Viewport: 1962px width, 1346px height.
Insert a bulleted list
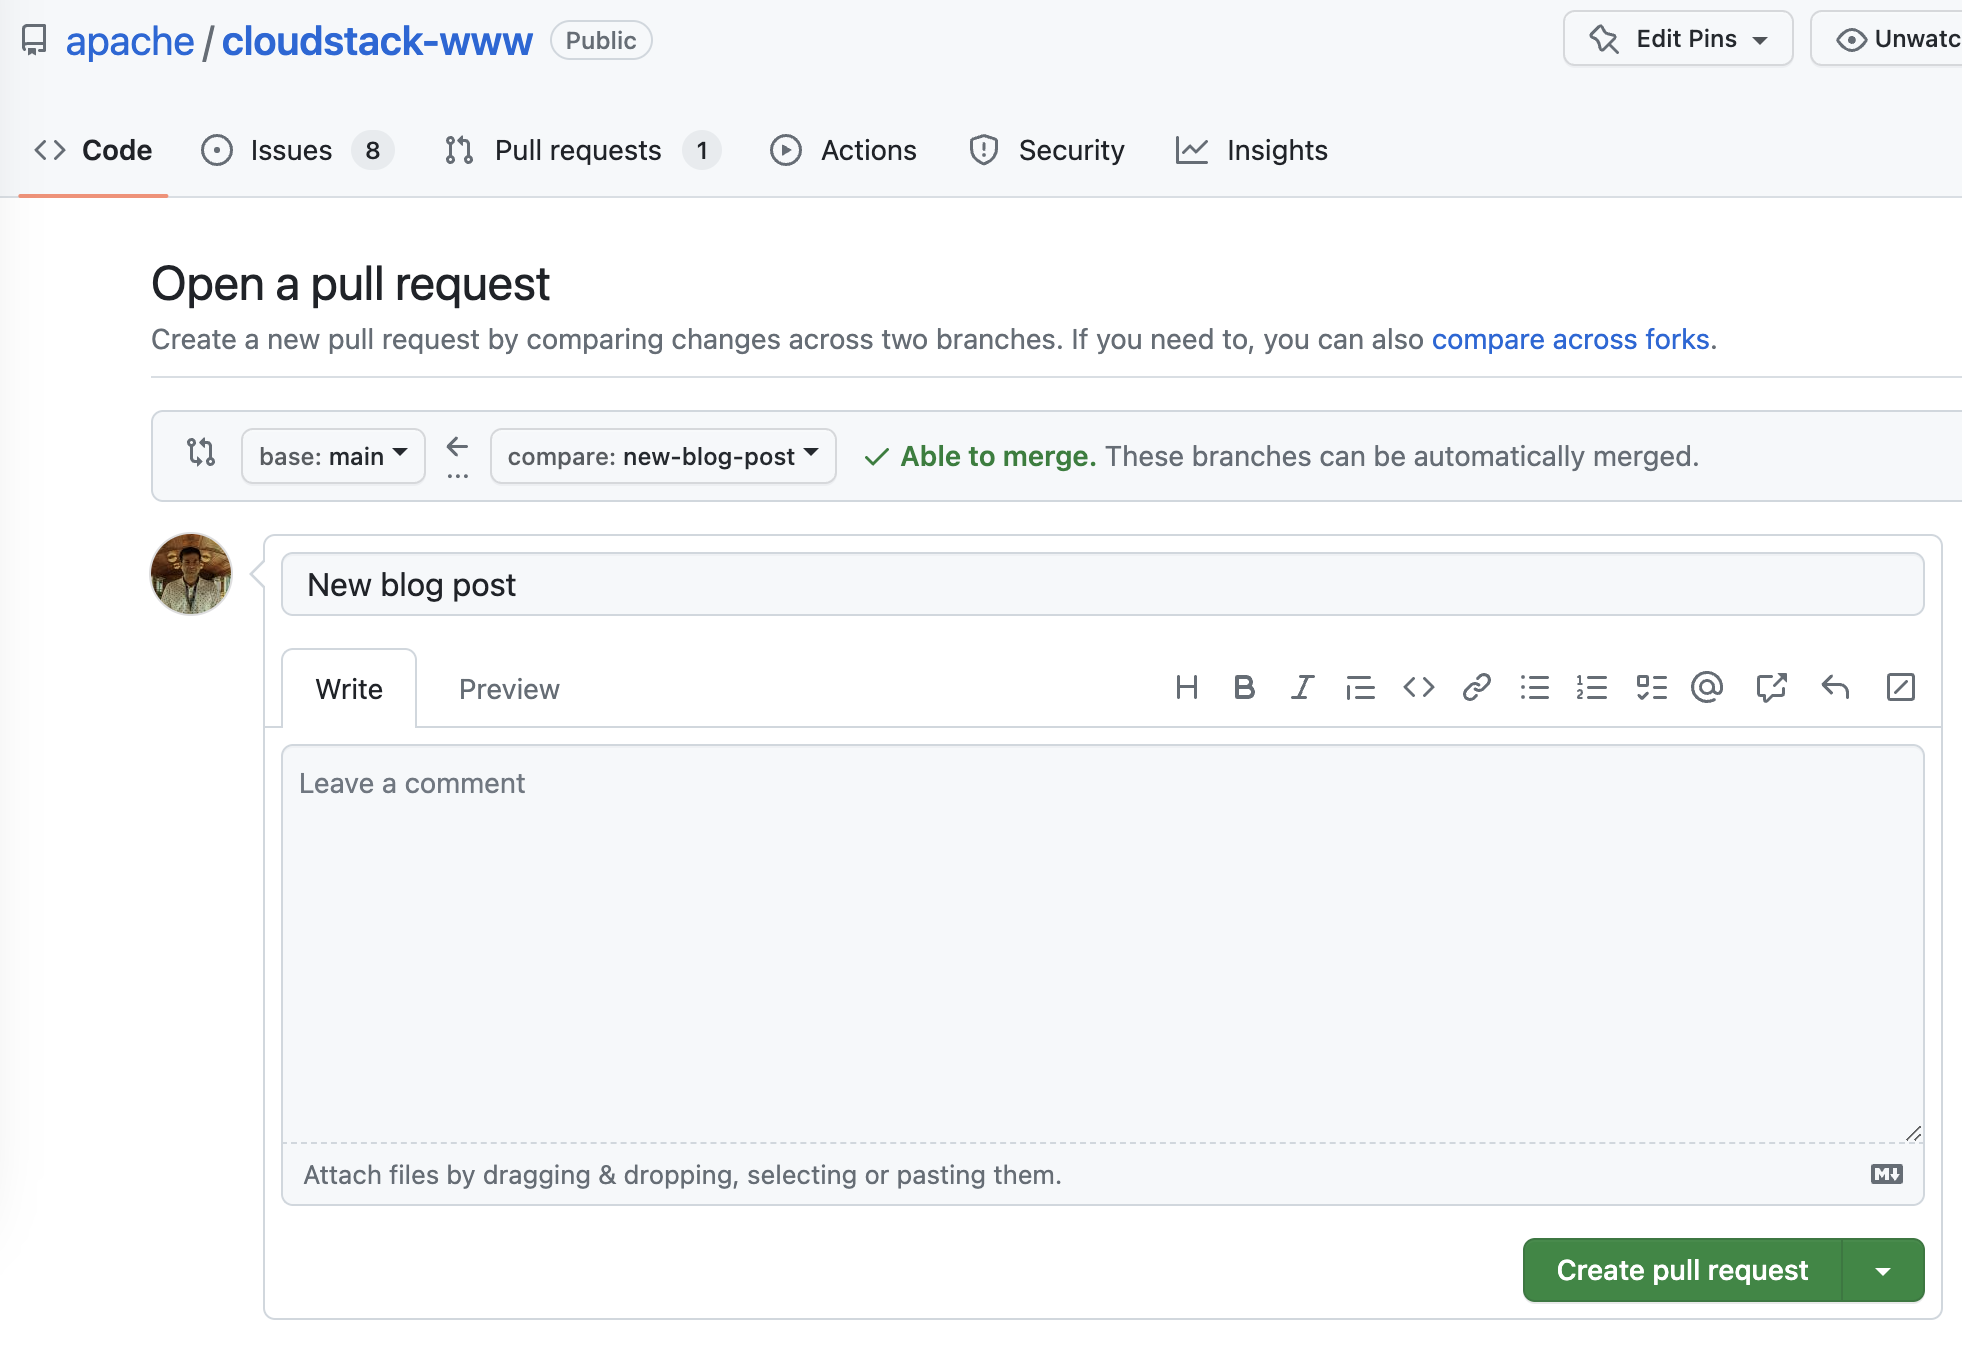pos(1535,688)
